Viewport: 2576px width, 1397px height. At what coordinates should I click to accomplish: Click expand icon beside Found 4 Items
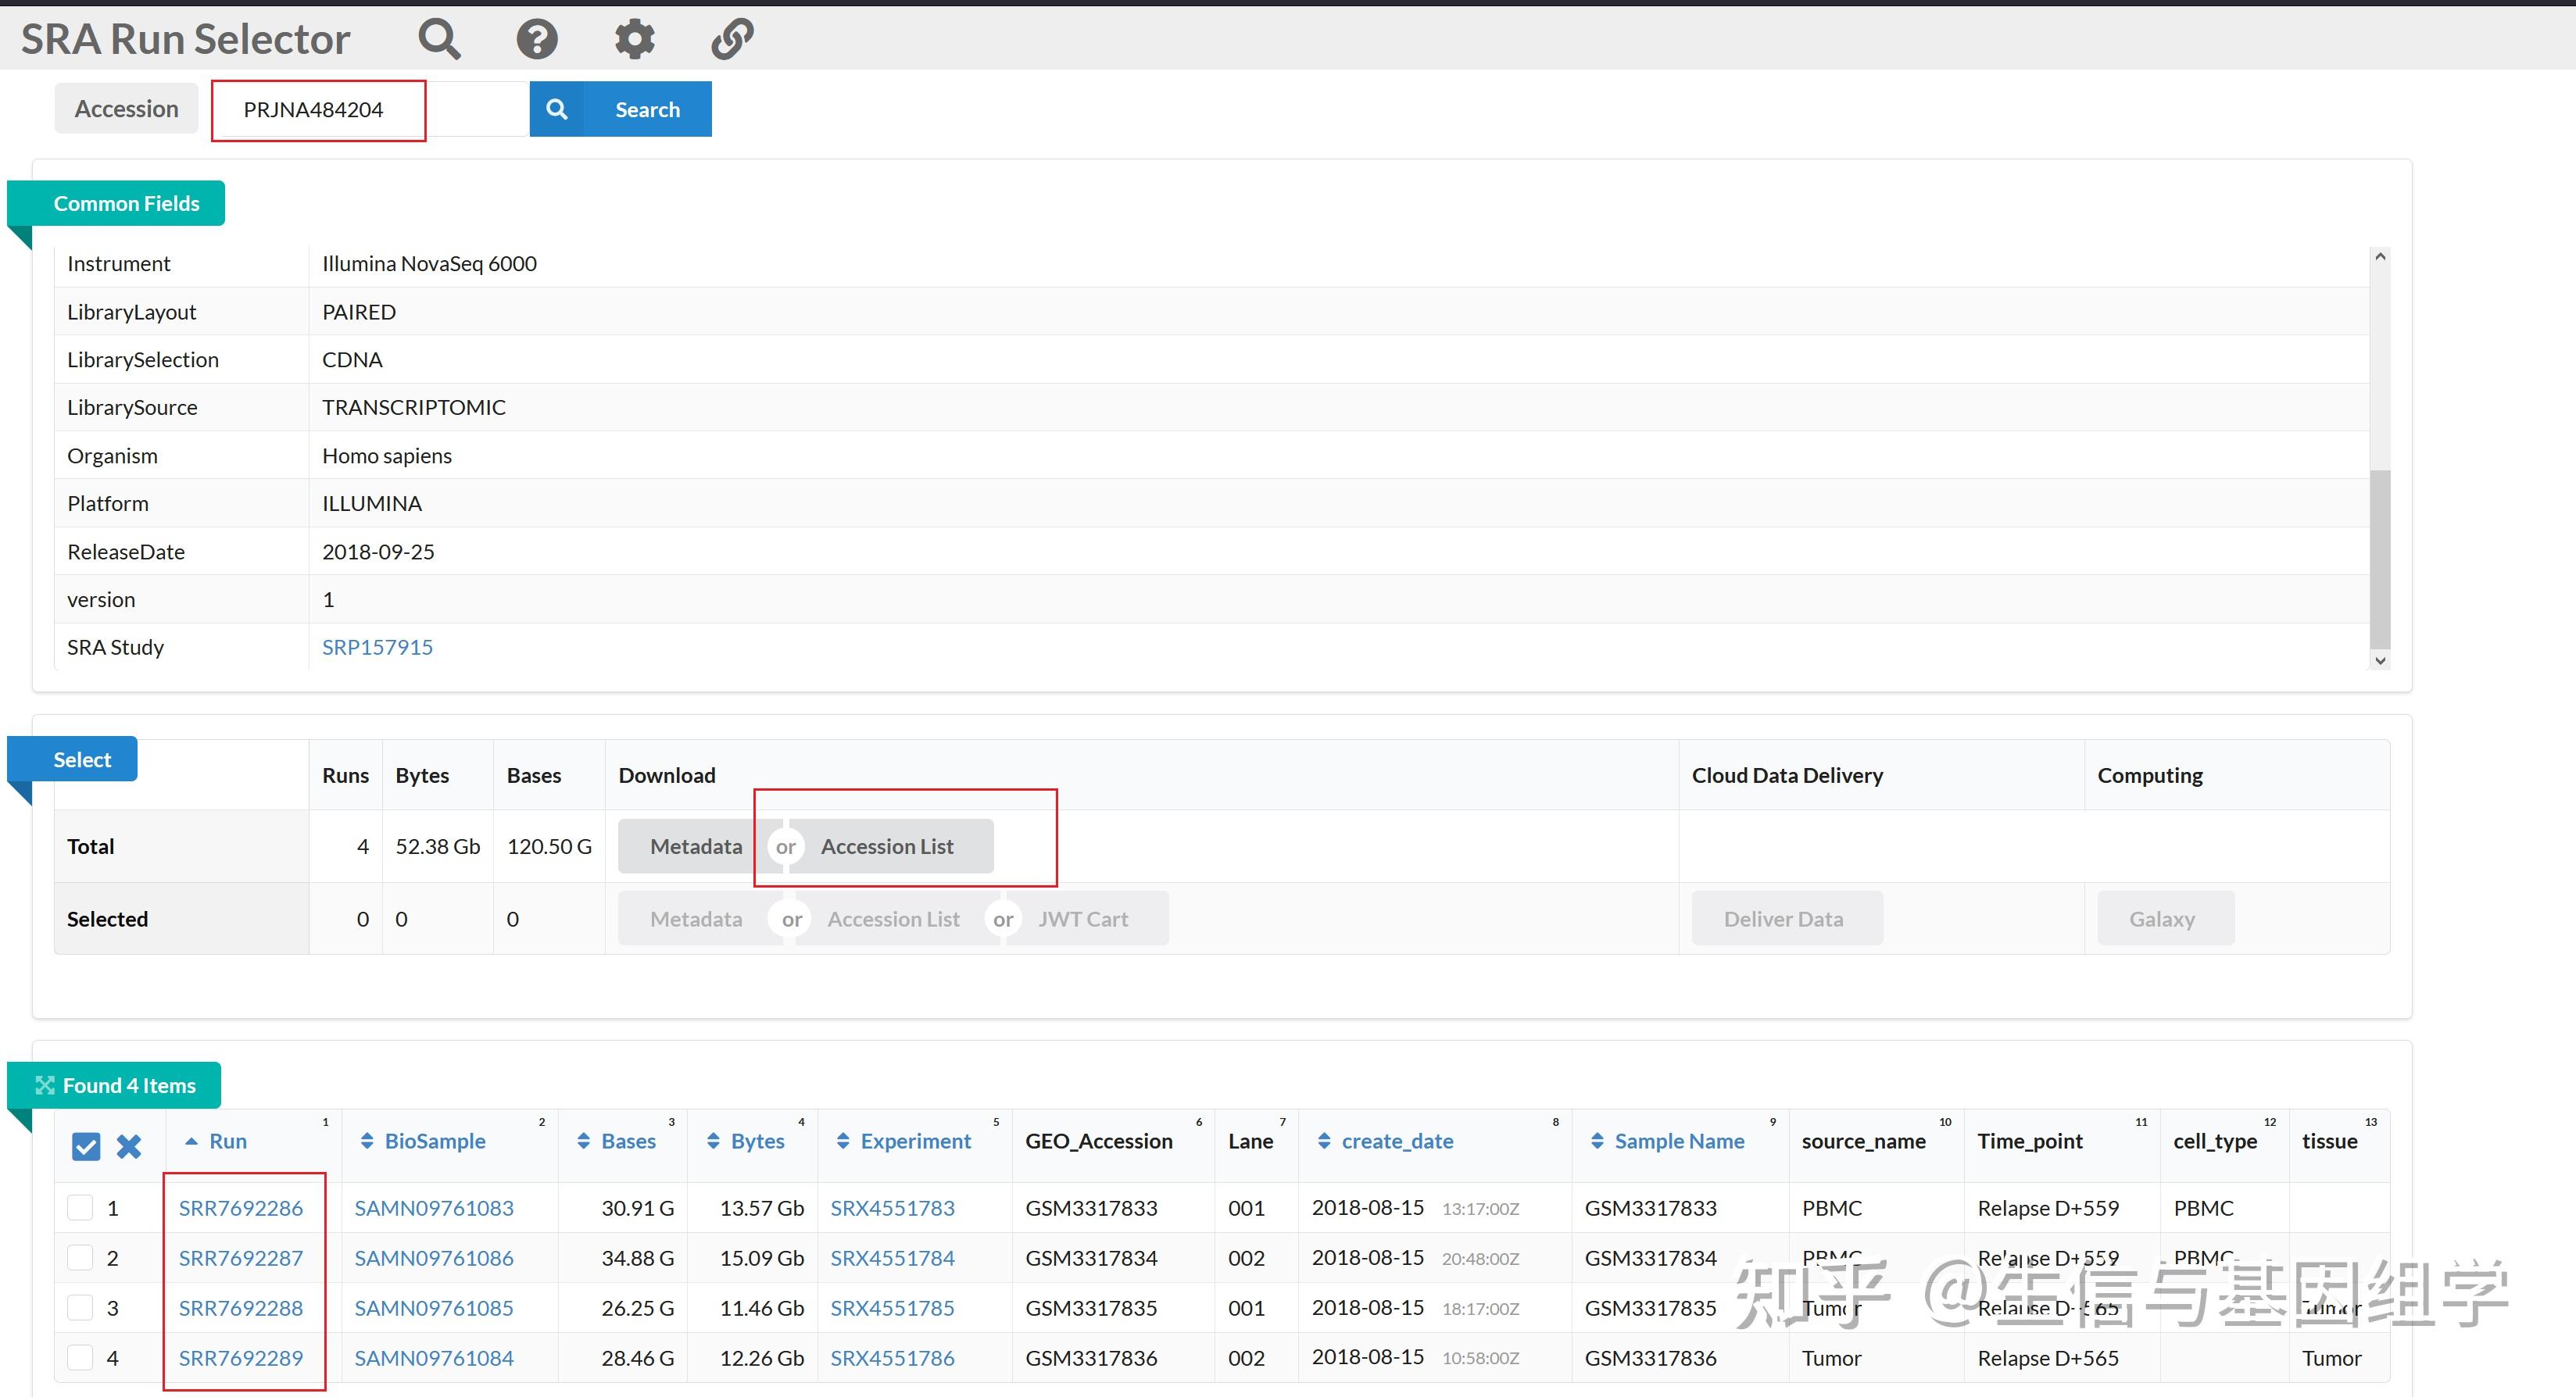click(x=44, y=1086)
